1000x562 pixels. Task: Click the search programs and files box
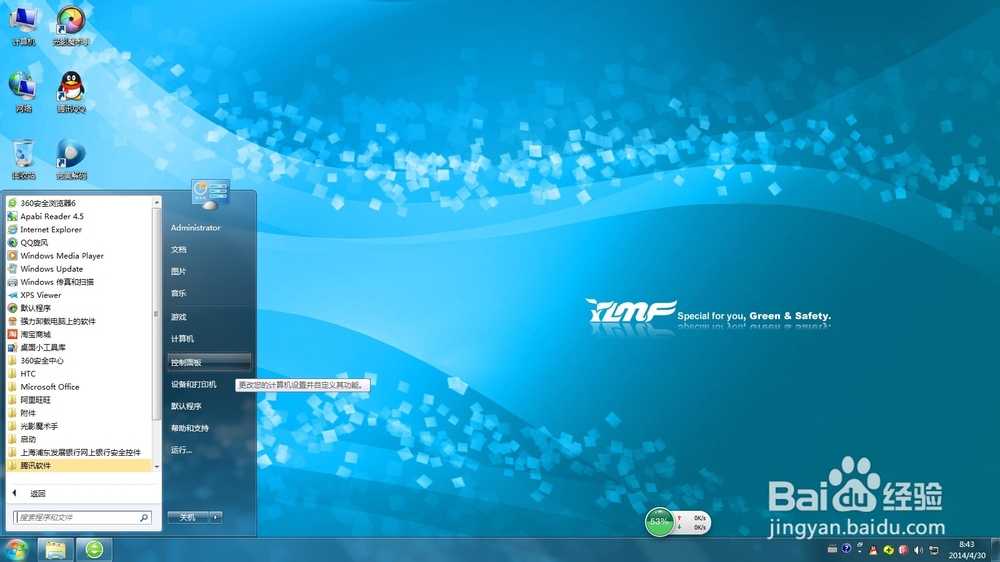[x=82, y=517]
